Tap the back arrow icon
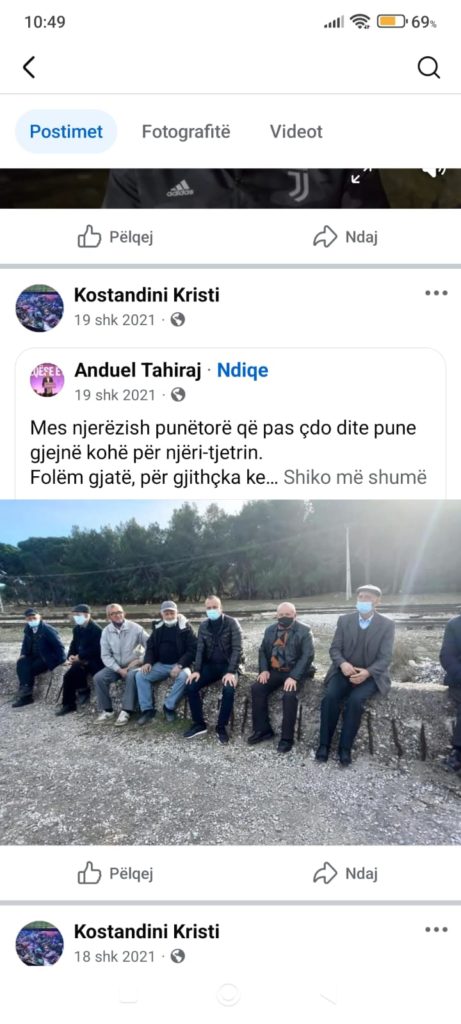Screen dimensions: 461x1024 point(29,67)
